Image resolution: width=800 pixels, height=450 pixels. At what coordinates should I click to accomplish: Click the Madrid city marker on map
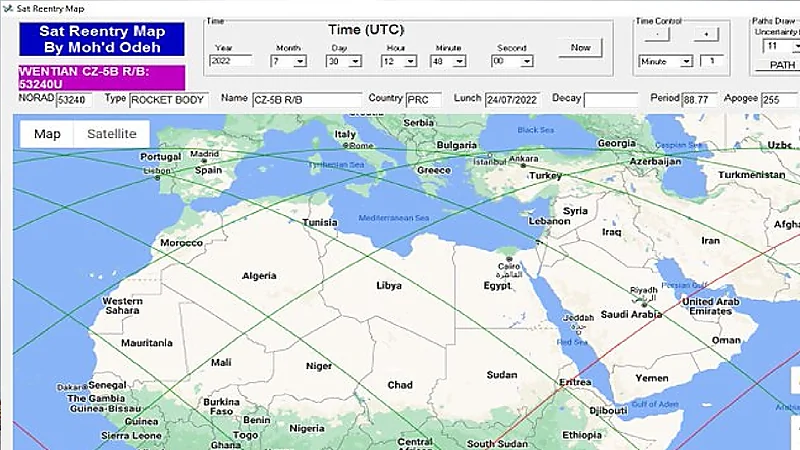click(x=204, y=161)
